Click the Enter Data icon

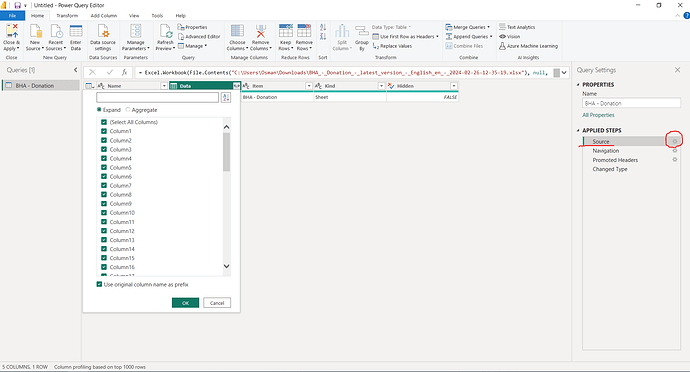(76, 31)
